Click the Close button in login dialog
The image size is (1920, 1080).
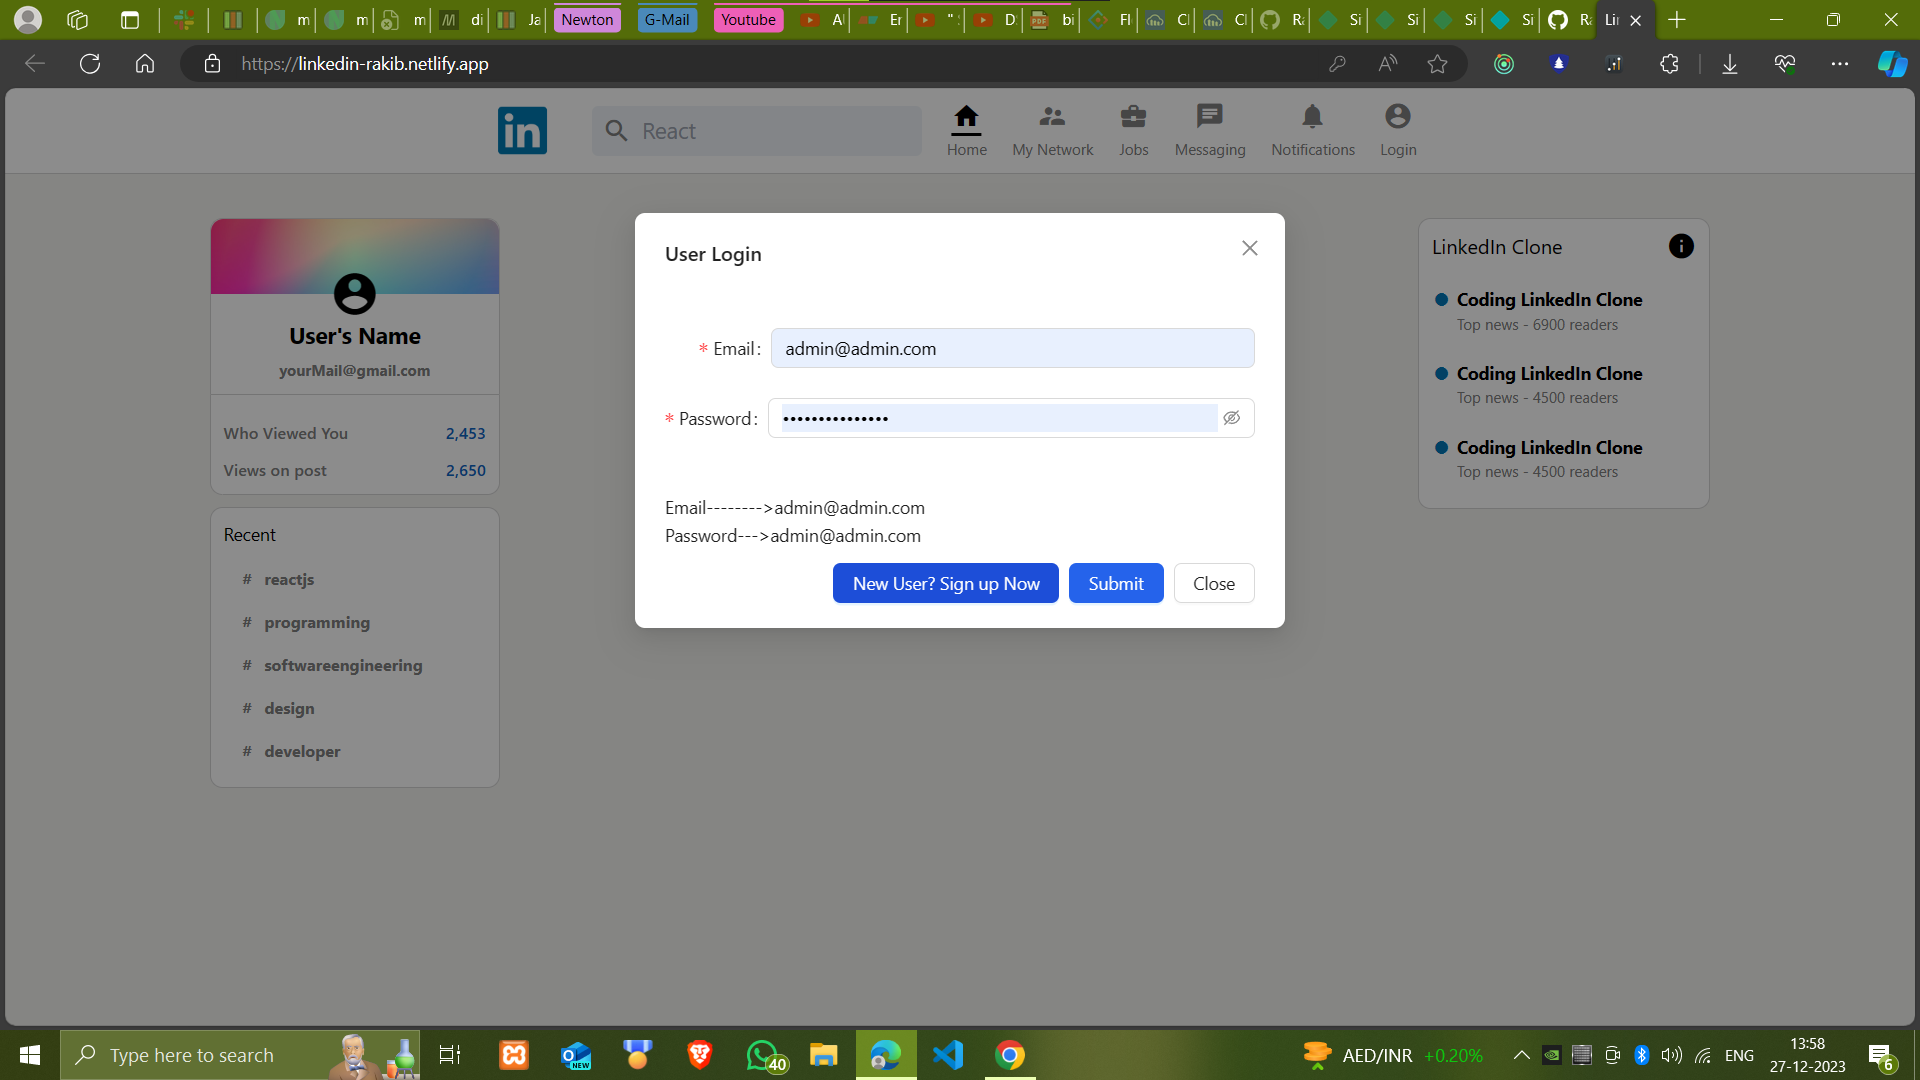point(1214,583)
